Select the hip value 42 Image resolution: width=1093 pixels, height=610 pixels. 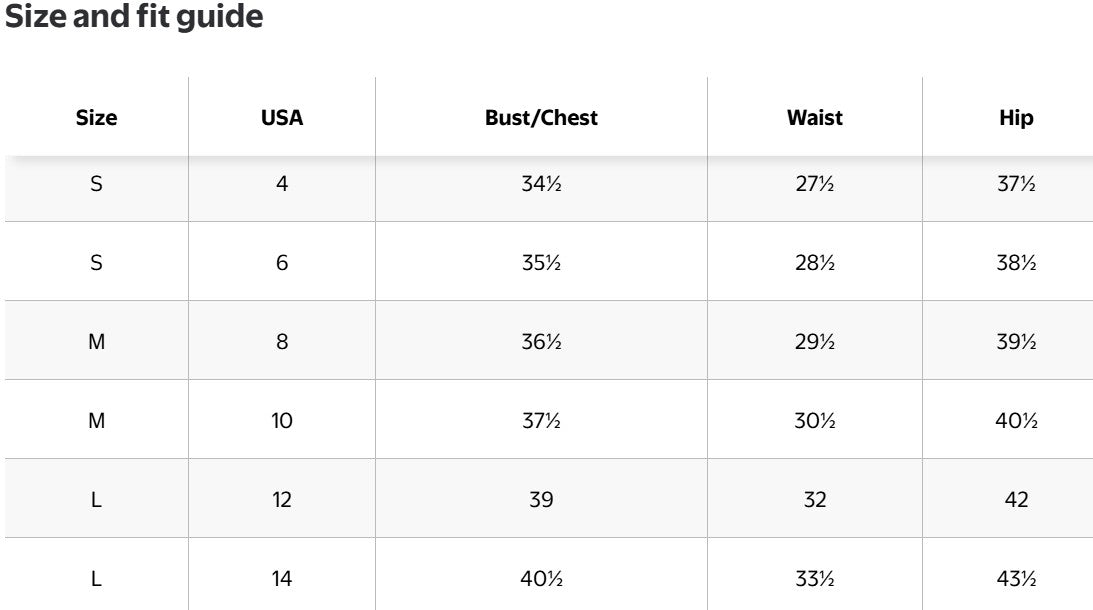(1016, 500)
